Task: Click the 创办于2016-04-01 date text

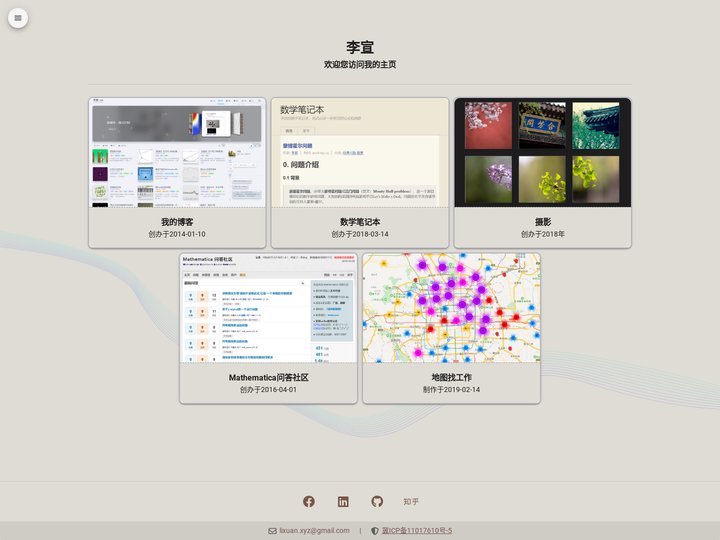Action: point(269,390)
